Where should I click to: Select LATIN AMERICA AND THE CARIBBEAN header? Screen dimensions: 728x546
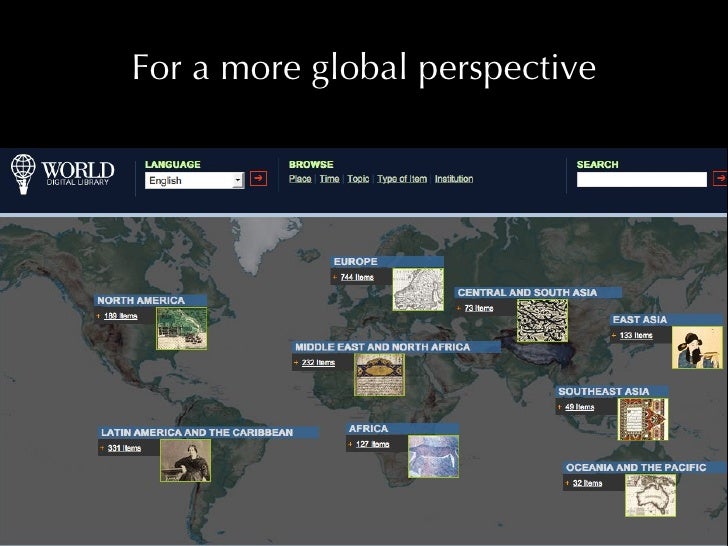point(208,432)
